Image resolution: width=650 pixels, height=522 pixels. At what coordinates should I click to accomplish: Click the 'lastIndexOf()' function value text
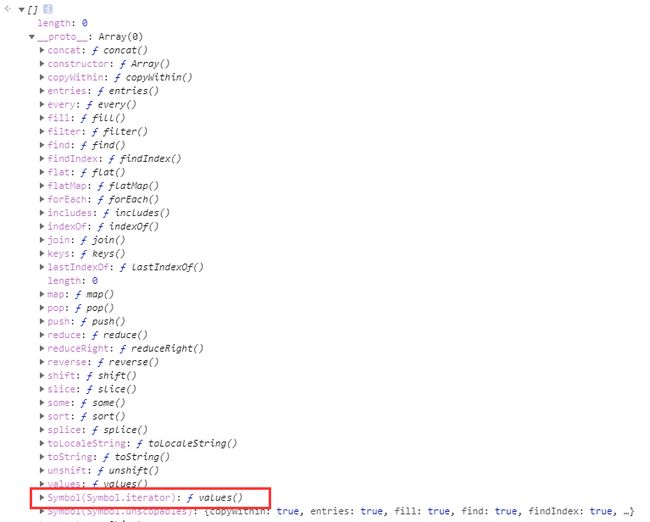tap(167, 267)
